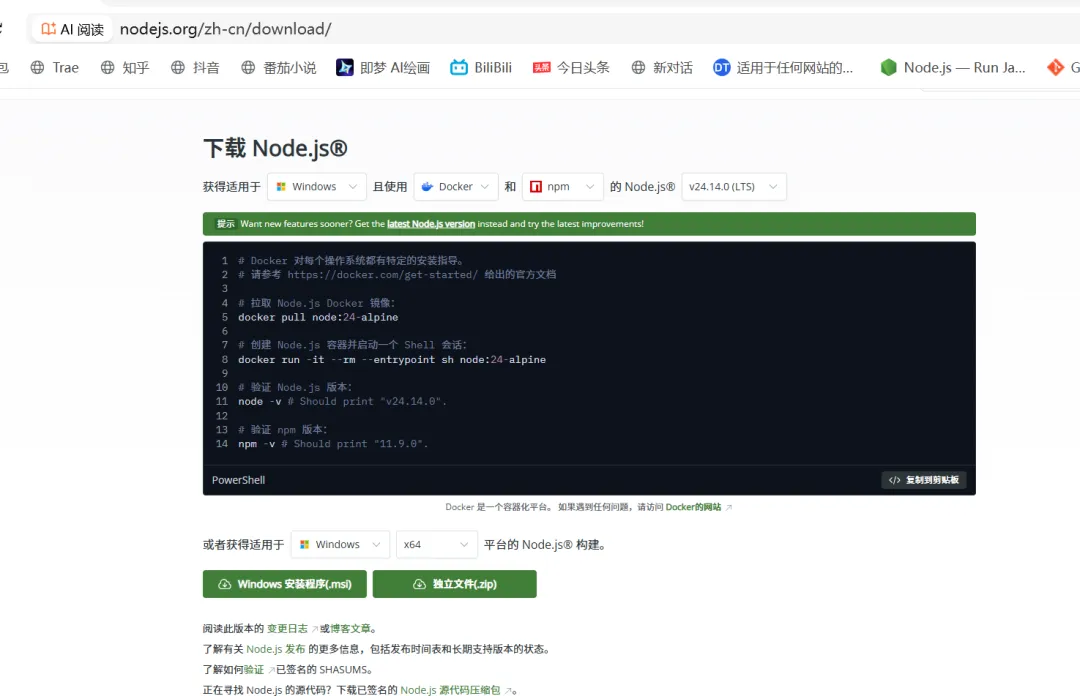Viewport: 1080px width, 696px height.
Task: Expand the lower Windows platform dropdown
Action: click(340, 544)
